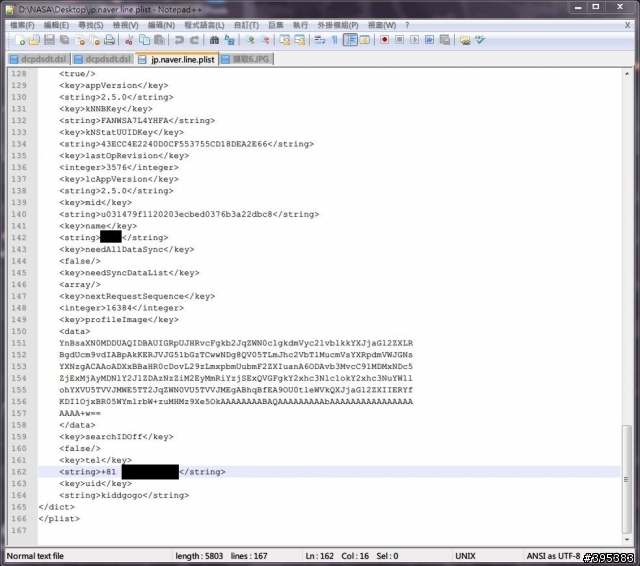Click the Replace toolbar icon
This screenshot has height=566, width=640.
229,40
